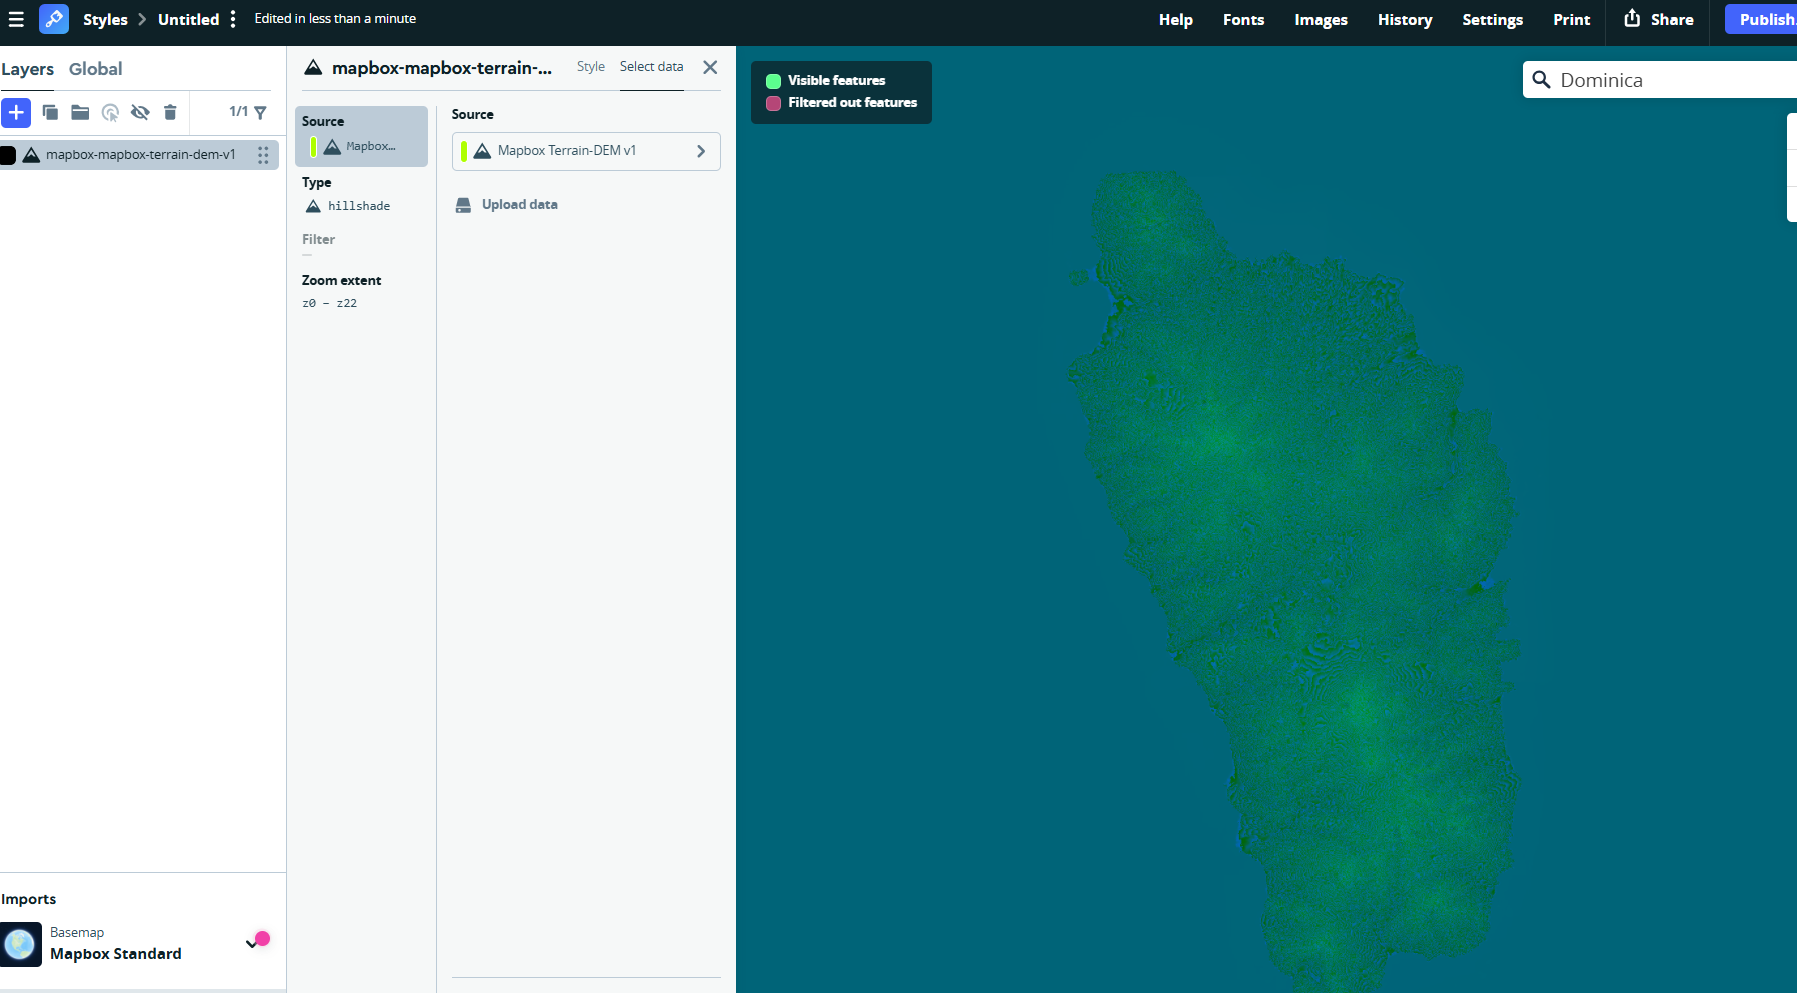Delete layer using trash icon
The width and height of the screenshot is (1797, 993).
pos(170,112)
